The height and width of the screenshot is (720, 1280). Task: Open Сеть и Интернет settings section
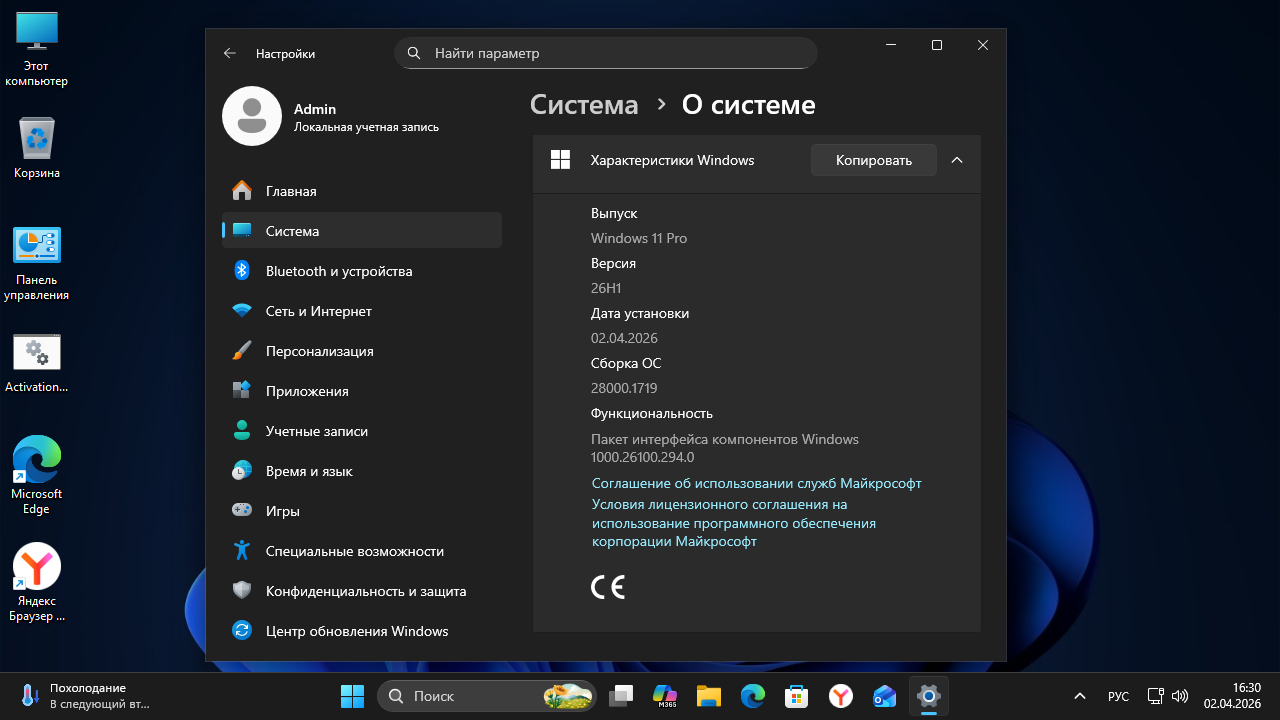(318, 311)
